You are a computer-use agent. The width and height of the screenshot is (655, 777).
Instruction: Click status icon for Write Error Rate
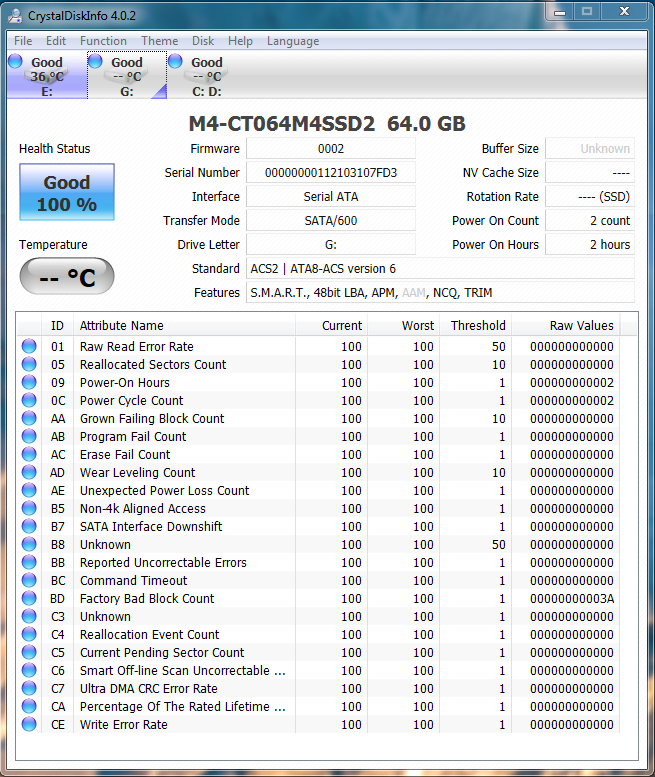pyautogui.click(x=29, y=724)
